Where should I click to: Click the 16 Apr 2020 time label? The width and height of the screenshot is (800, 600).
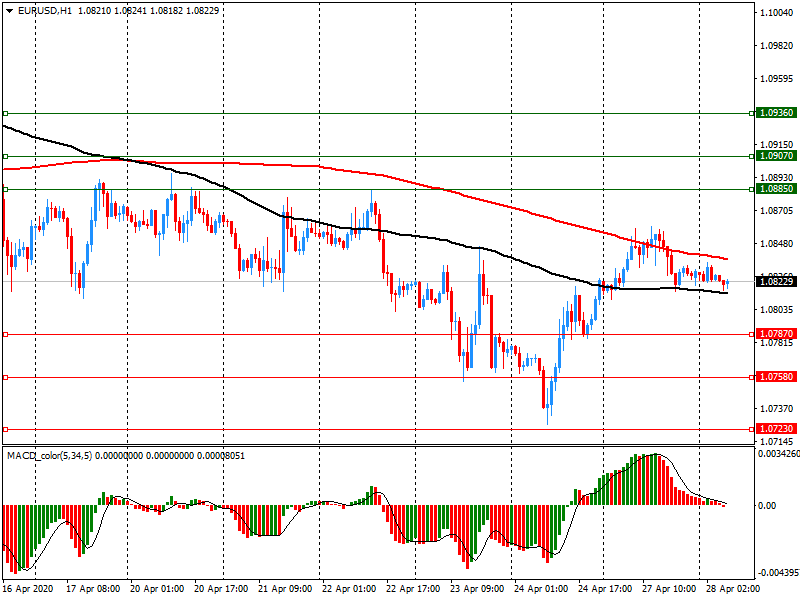point(28,588)
